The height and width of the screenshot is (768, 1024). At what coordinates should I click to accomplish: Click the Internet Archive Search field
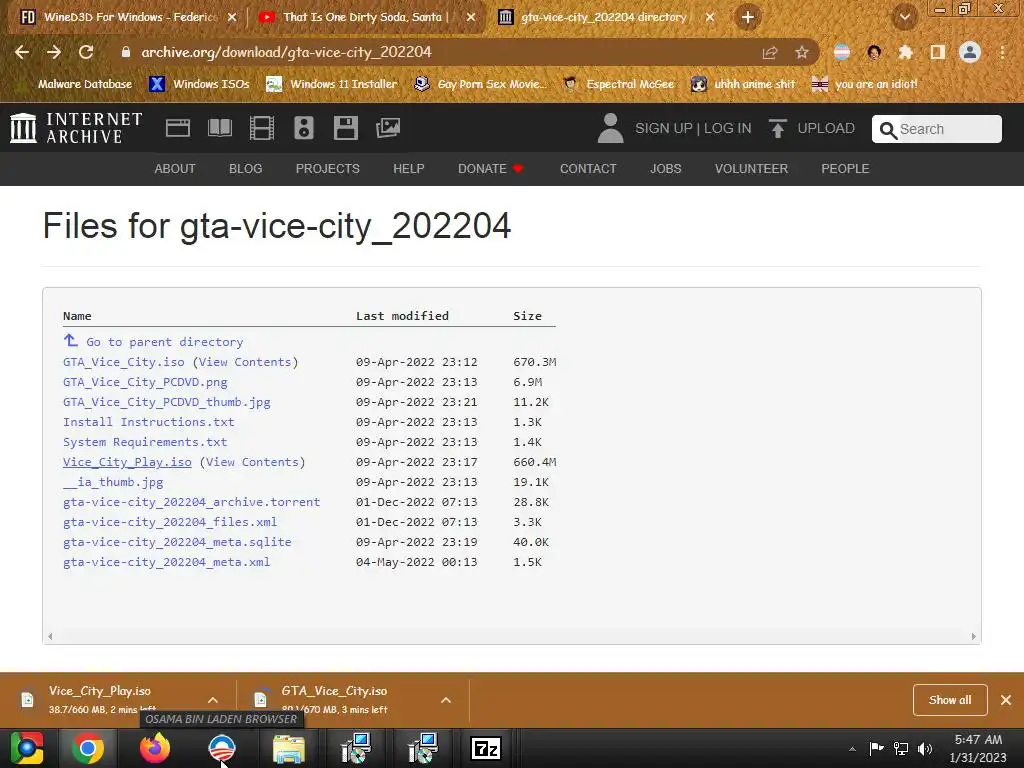[x=936, y=129]
